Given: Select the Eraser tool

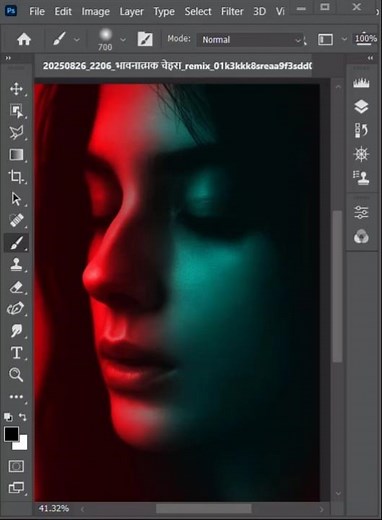Looking at the screenshot, I should pyautogui.click(x=16, y=287).
